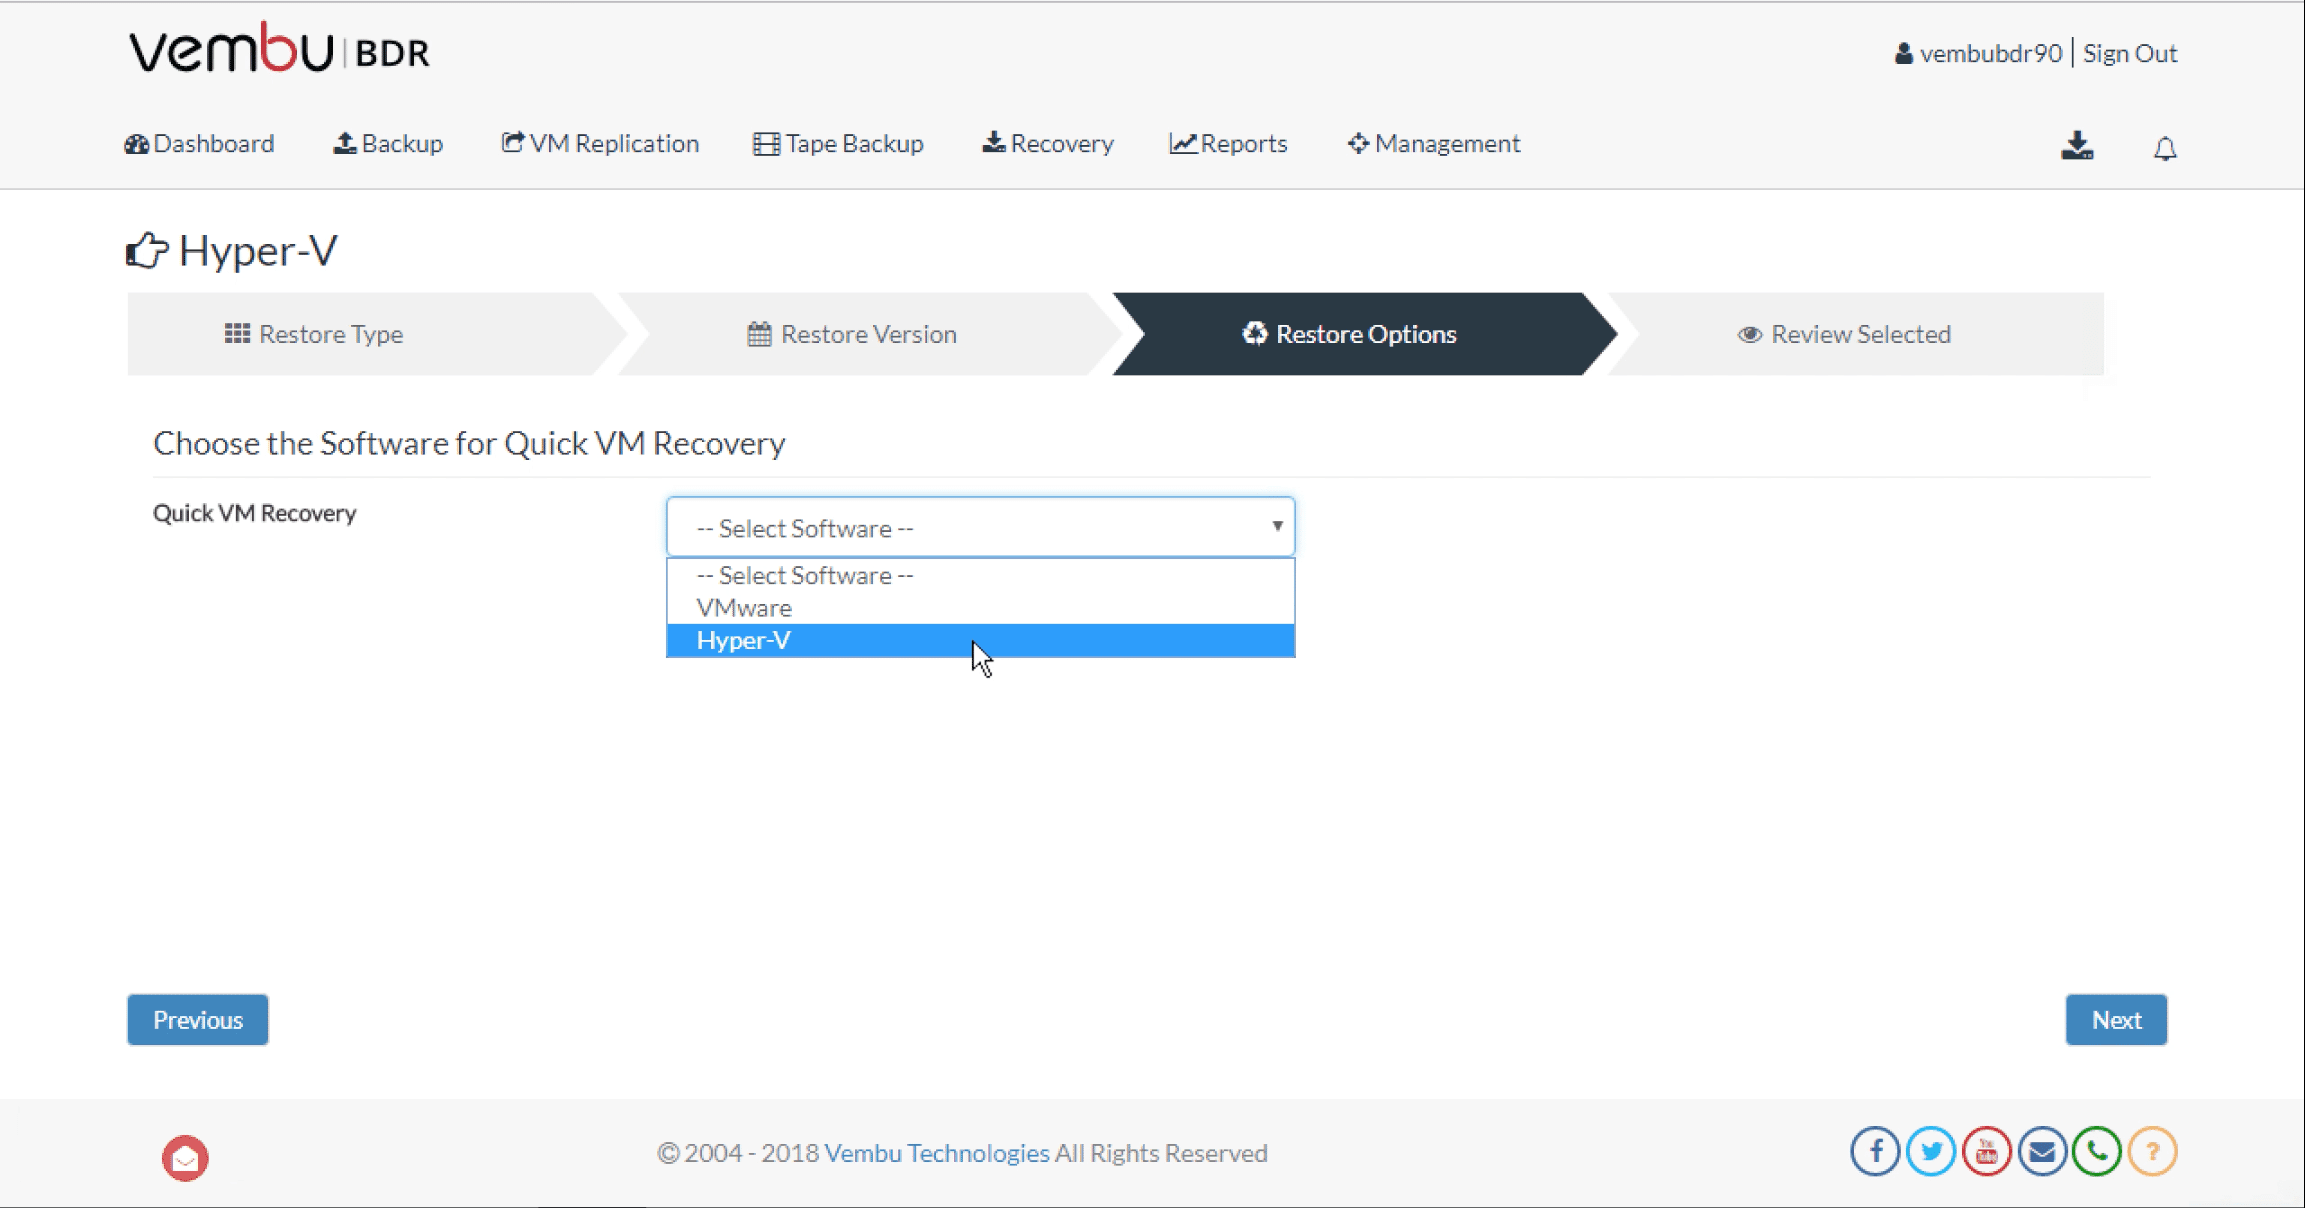2305x1208 pixels.
Task: Choose the VMware option in the list
Action: (744, 608)
